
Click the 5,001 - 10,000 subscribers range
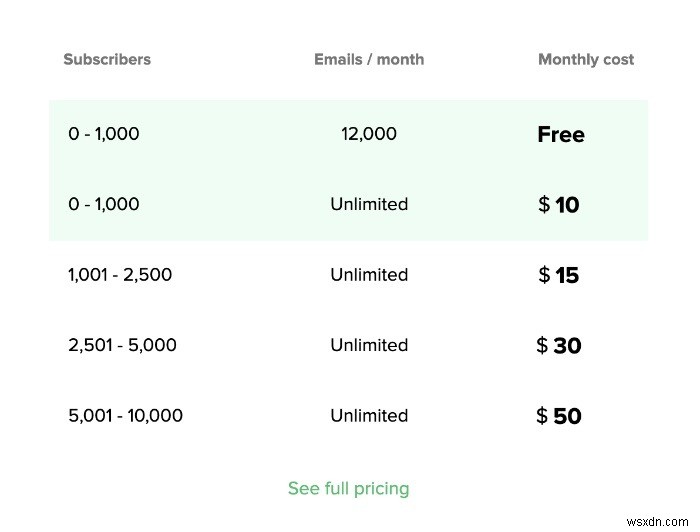[x=125, y=416]
